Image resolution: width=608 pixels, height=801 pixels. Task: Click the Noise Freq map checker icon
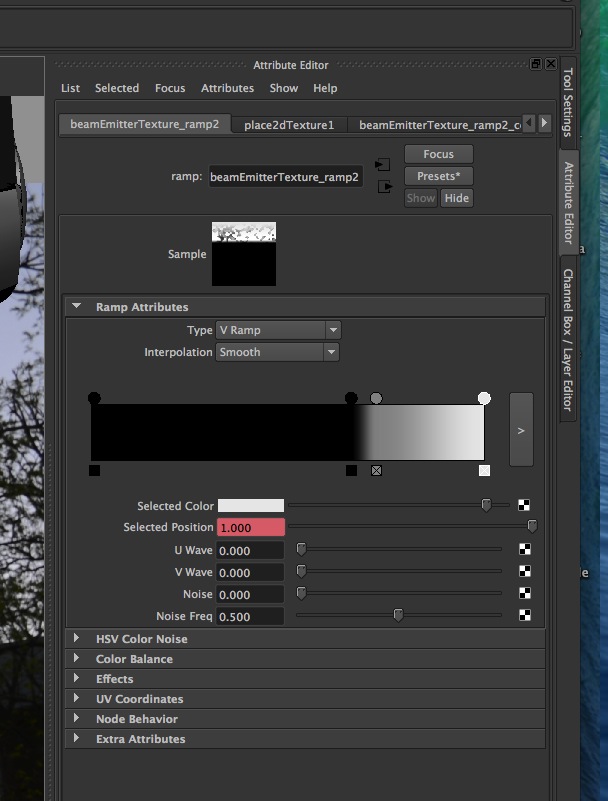pyautogui.click(x=525, y=615)
